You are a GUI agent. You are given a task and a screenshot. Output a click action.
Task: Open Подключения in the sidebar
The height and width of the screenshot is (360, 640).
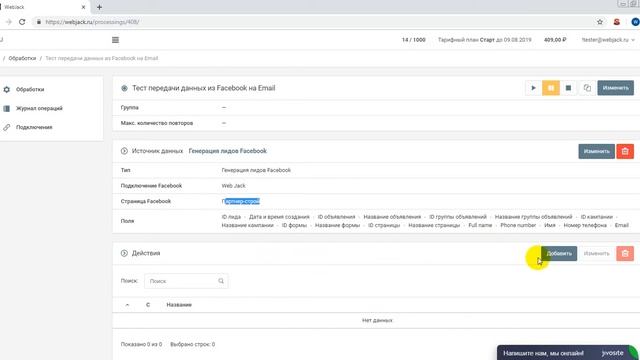pos(34,127)
